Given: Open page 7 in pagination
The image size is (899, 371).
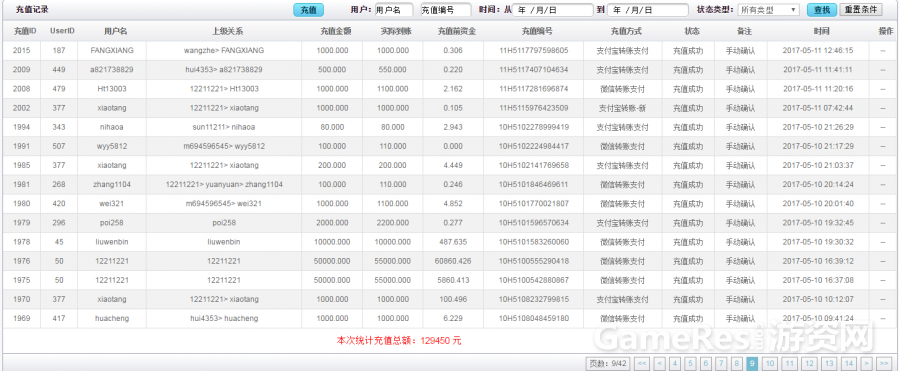Looking at the screenshot, I should tap(722, 363).
